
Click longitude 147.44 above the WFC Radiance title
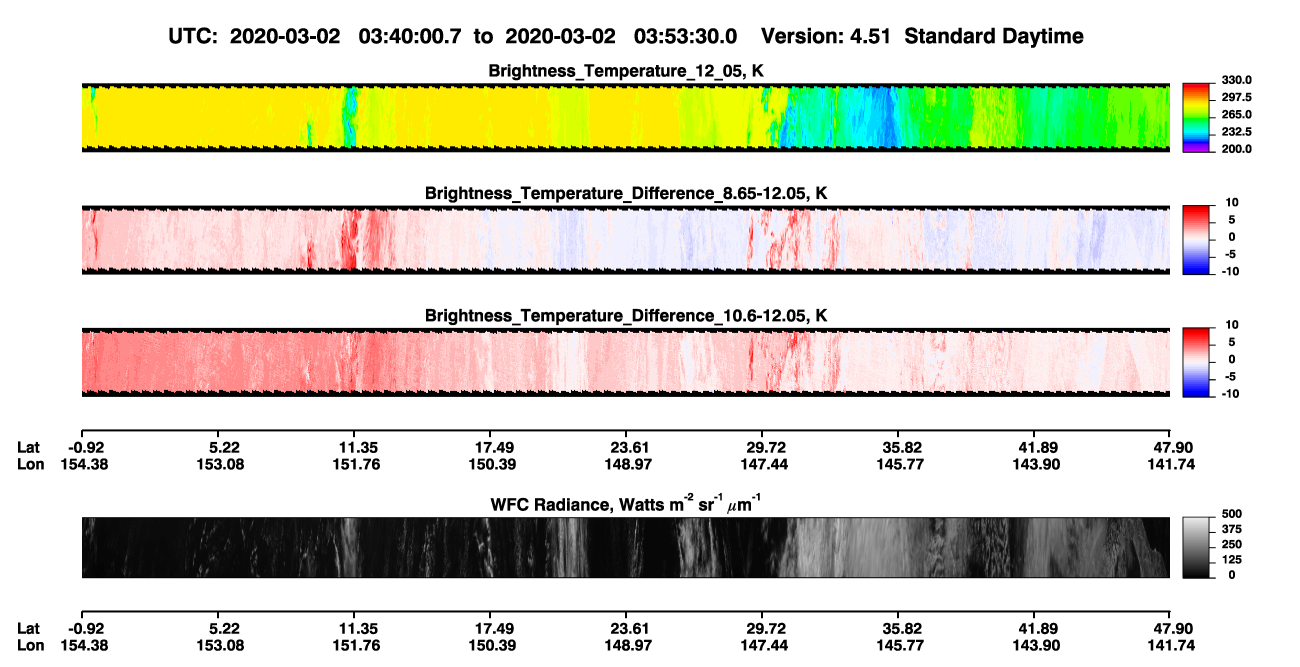coord(762,464)
